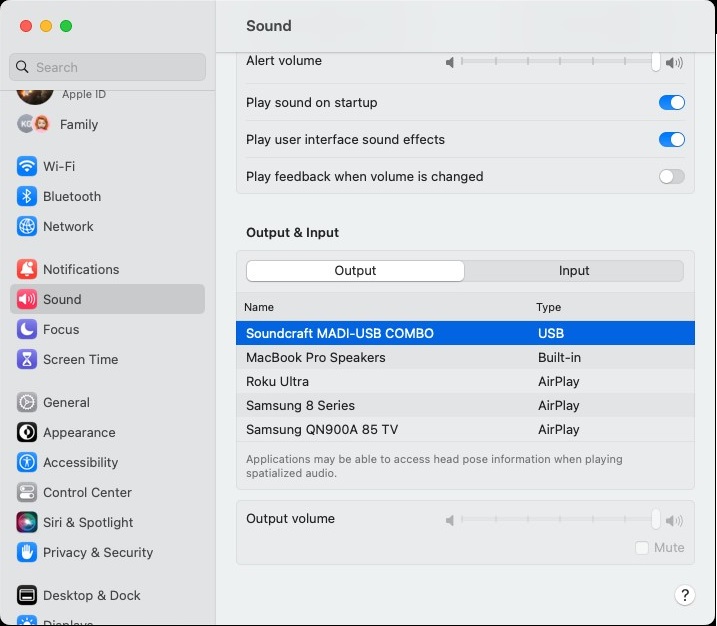Check the Mute checkbox

click(x=642, y=548)
